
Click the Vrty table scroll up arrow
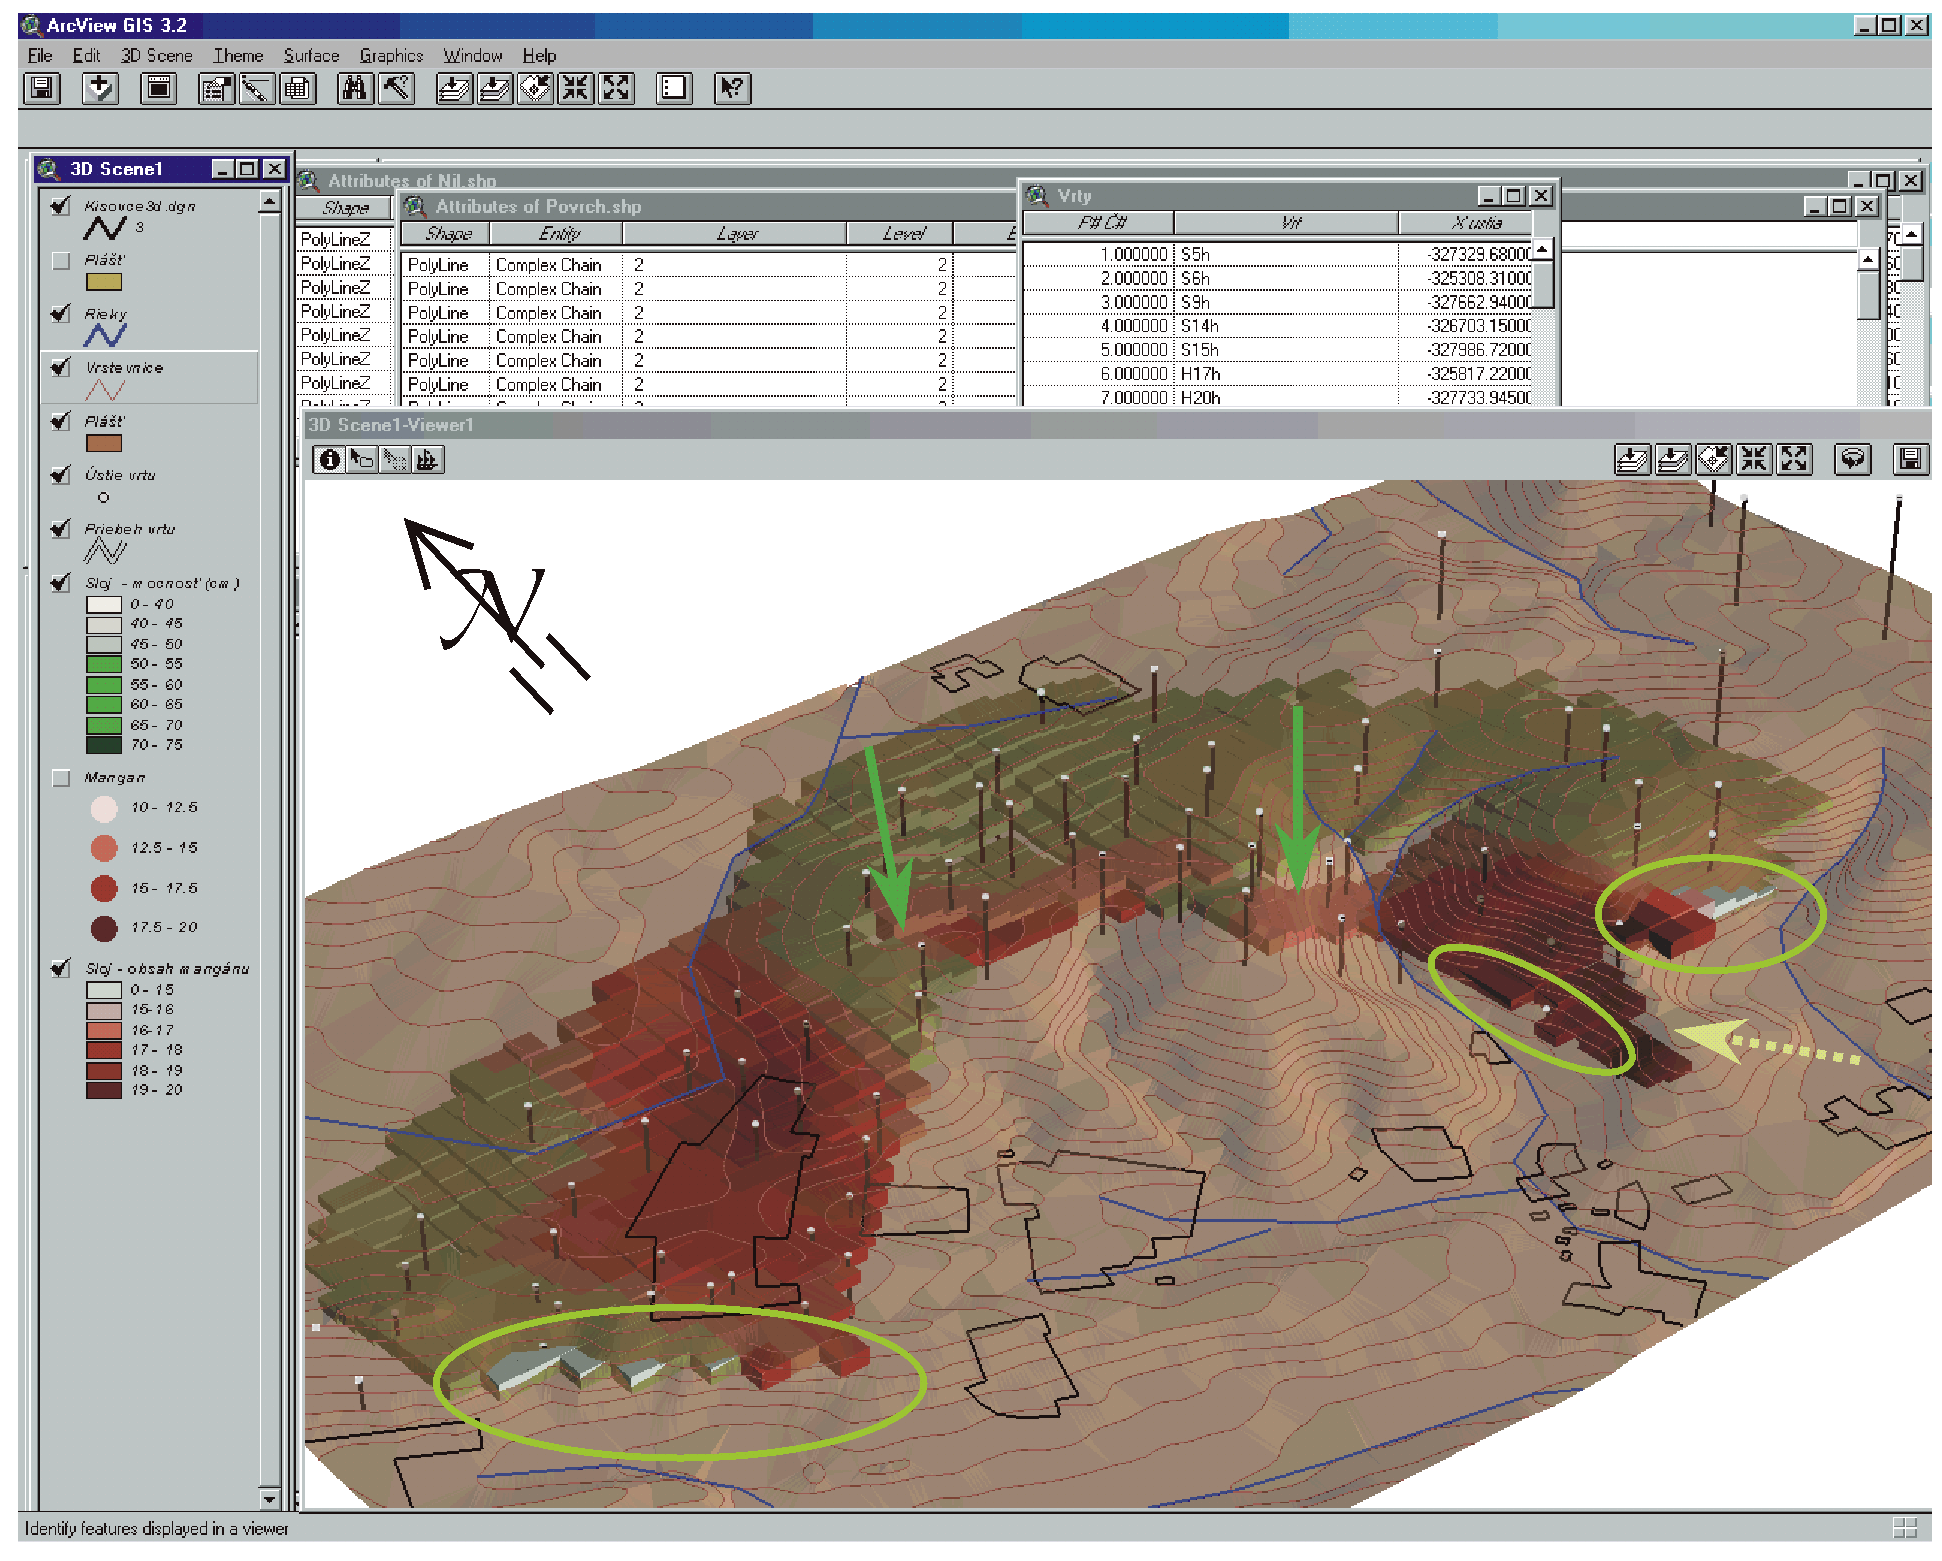pyautogui.click(x=1543, y=248)
